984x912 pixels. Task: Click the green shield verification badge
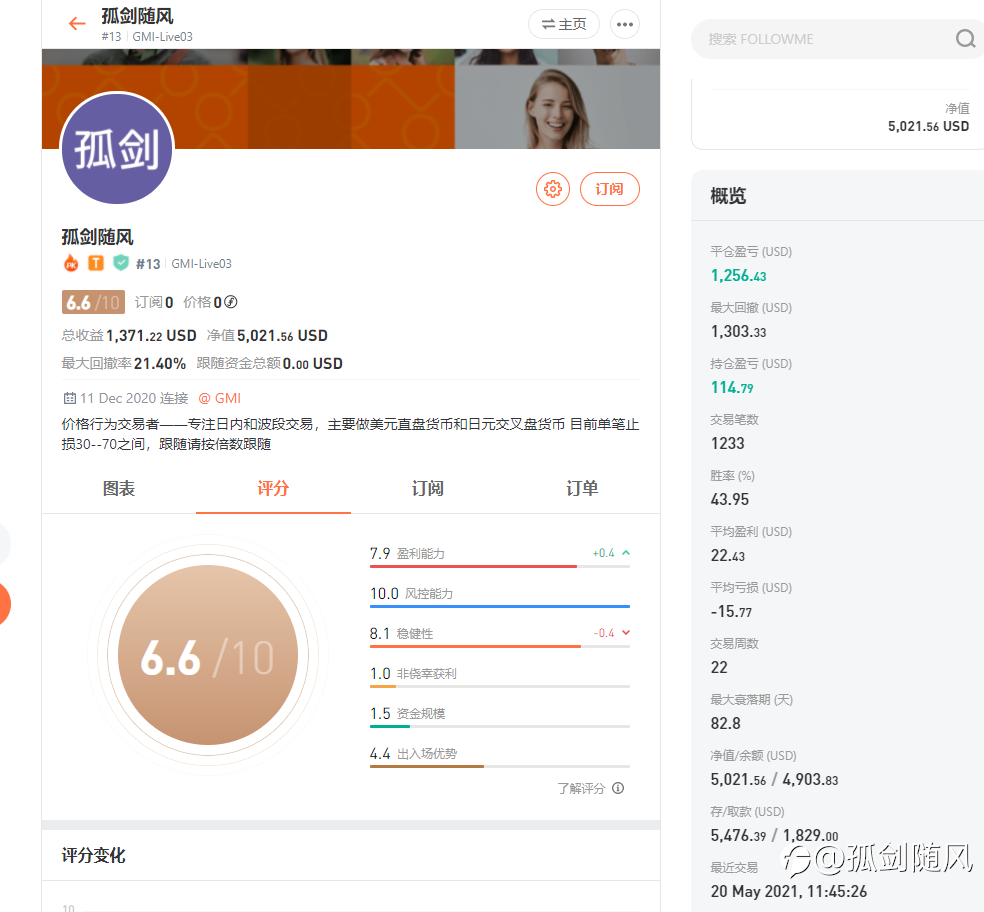click(x=120, y=263)
